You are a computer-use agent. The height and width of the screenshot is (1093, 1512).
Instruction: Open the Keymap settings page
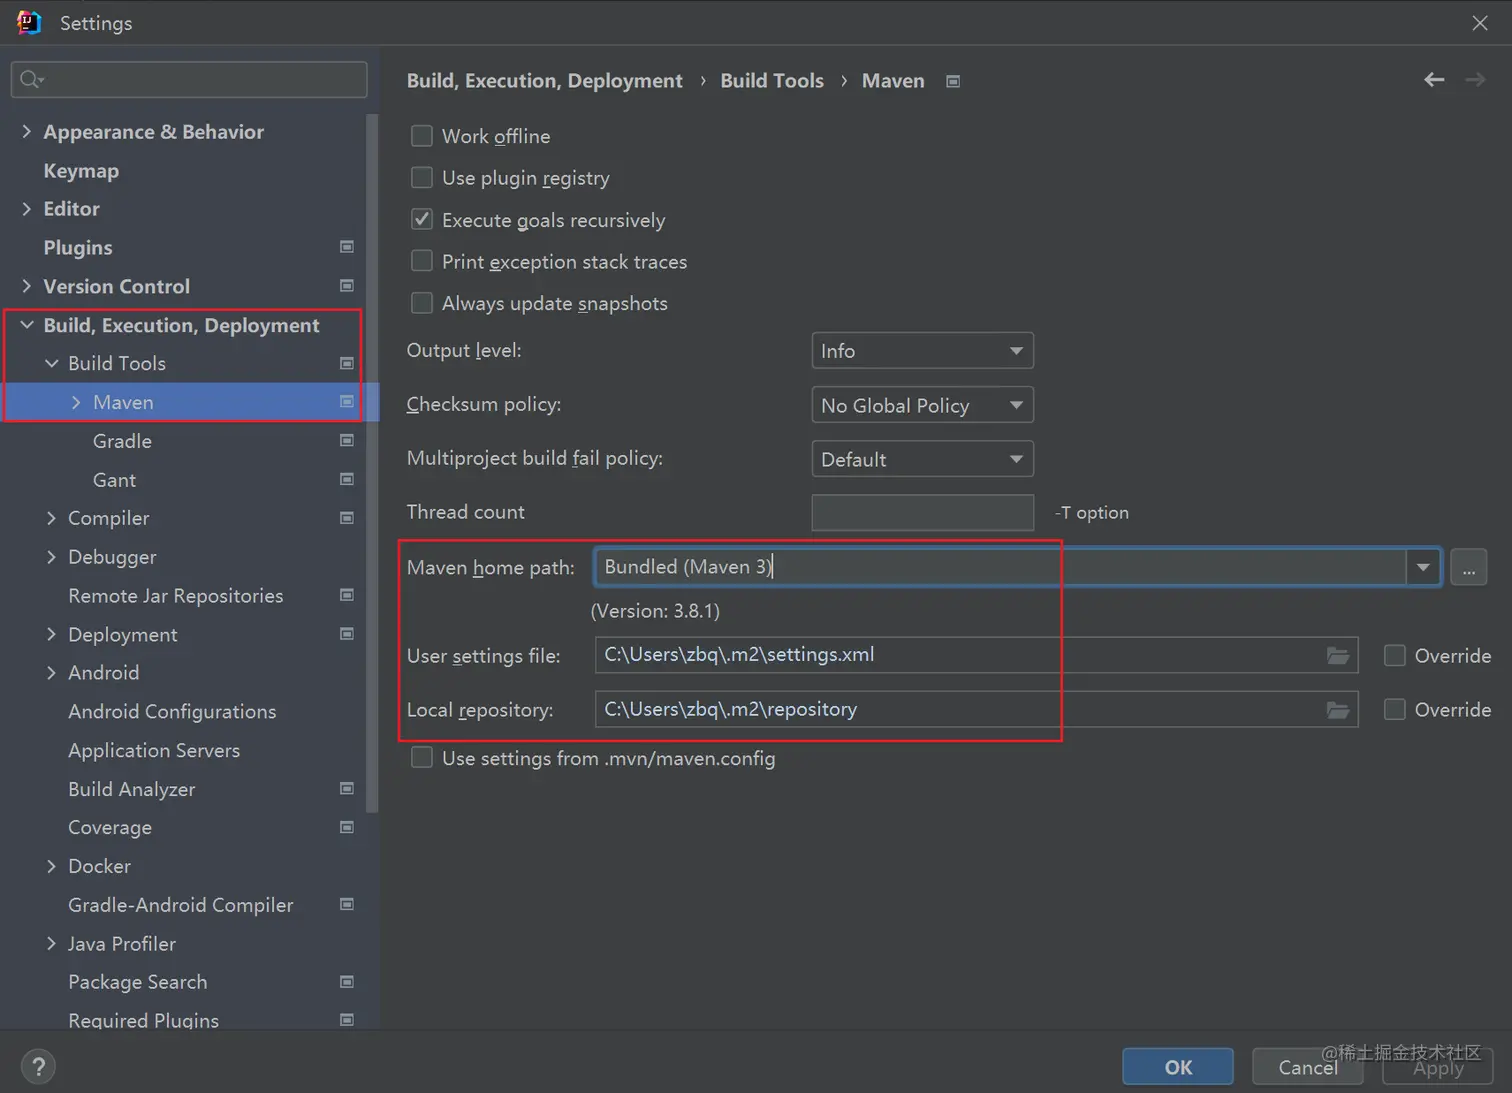(x=81, y=171)
